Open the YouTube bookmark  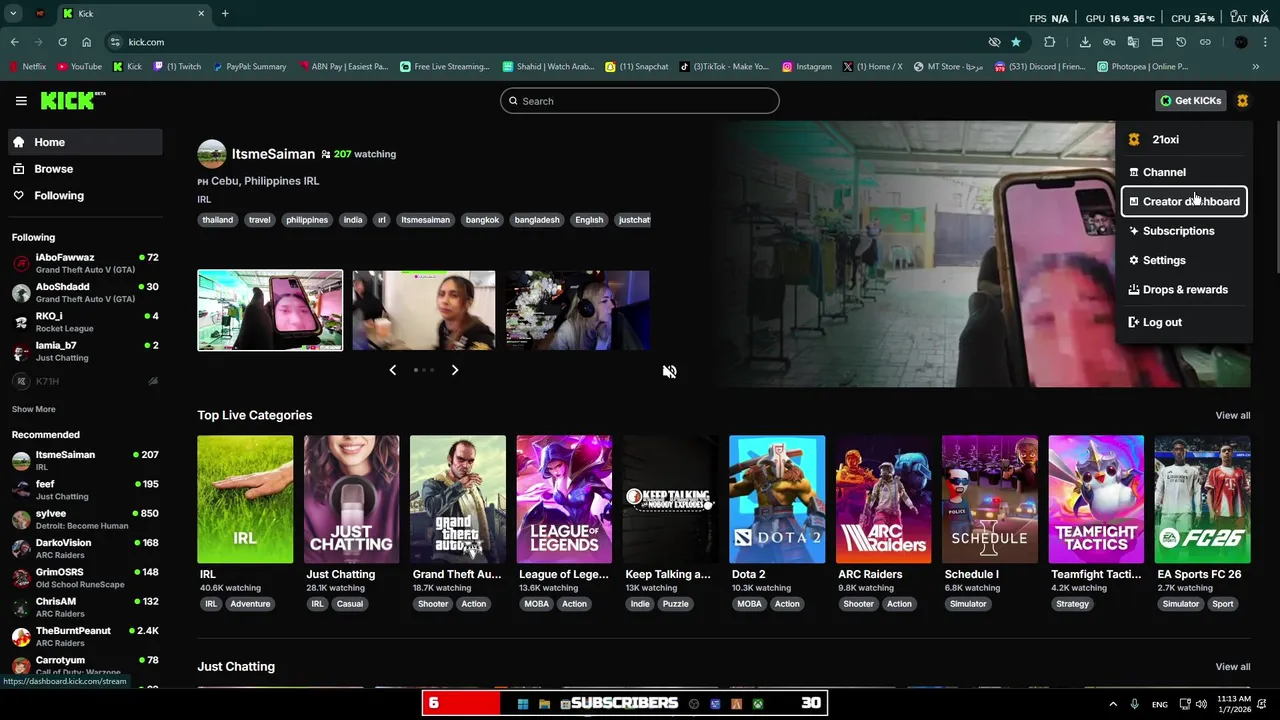pyautogui.click(x=79, y=67)
